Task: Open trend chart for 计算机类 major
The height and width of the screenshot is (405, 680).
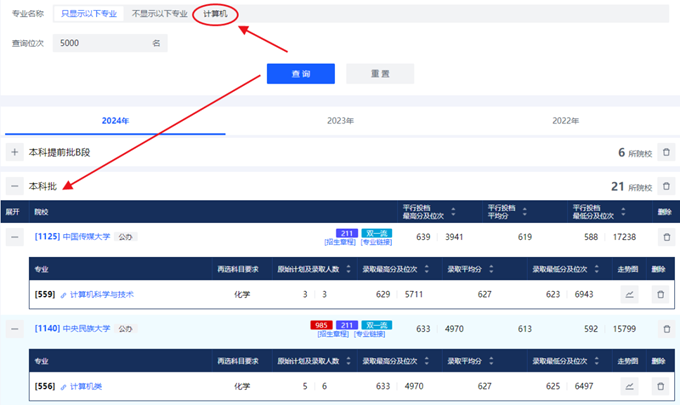Action: [630, 386]
